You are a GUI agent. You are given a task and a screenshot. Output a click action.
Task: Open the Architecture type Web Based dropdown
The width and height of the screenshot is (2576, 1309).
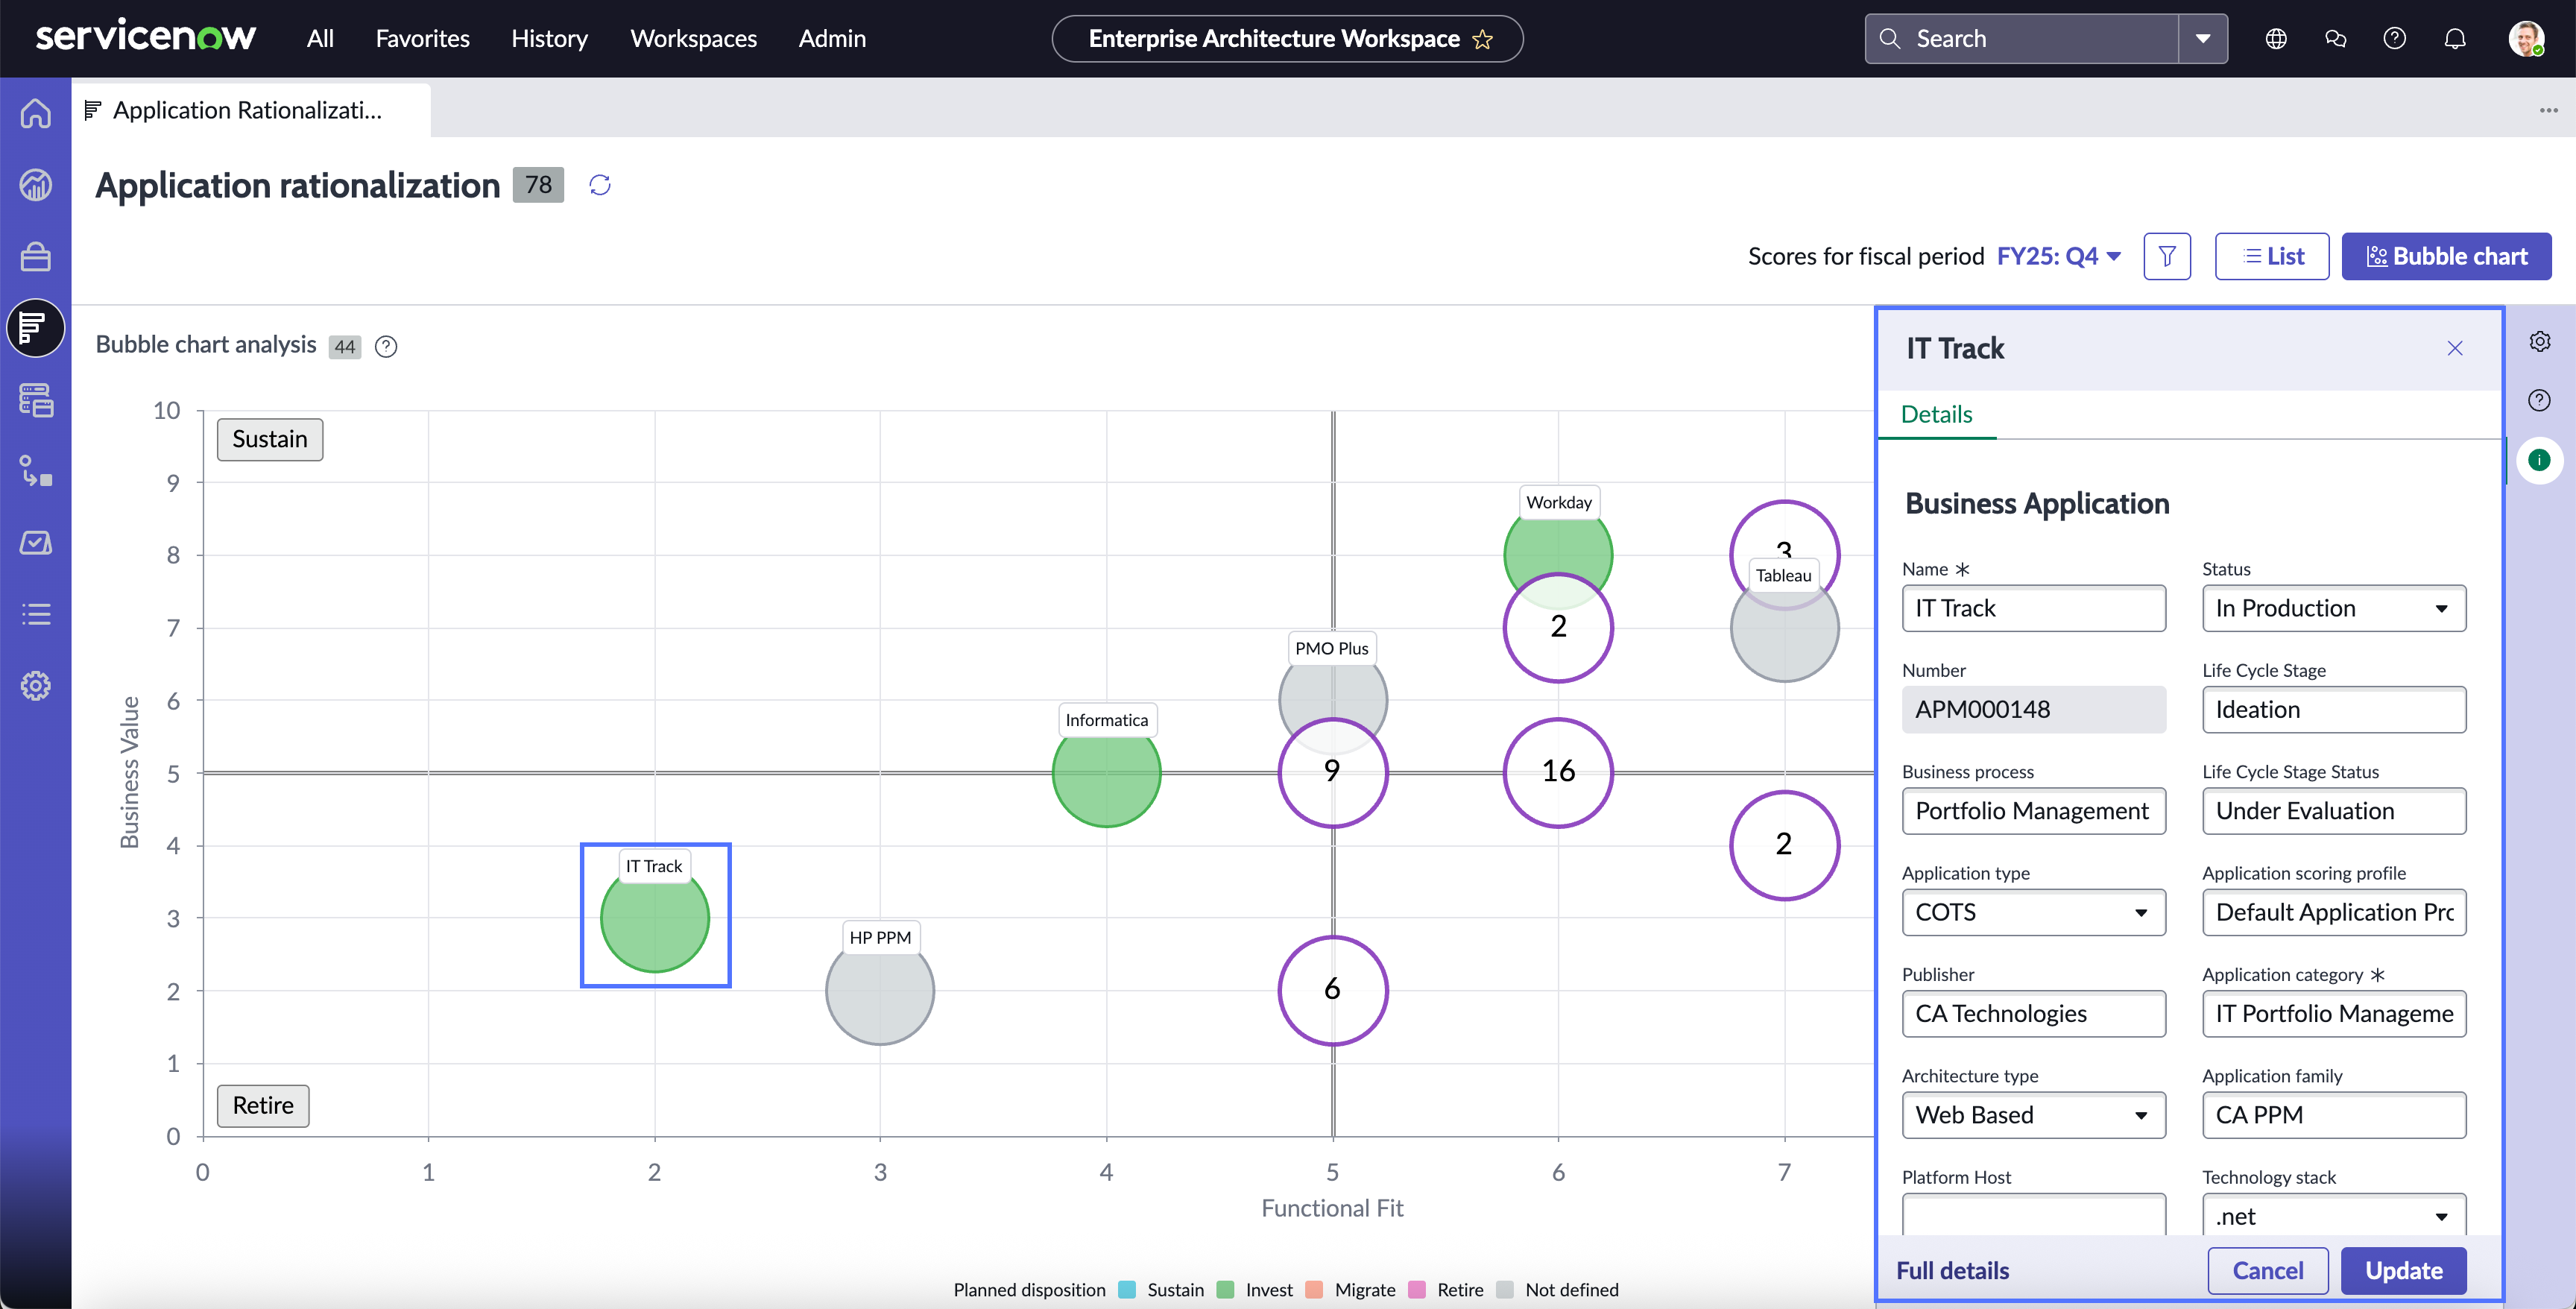(2034, 1116)
